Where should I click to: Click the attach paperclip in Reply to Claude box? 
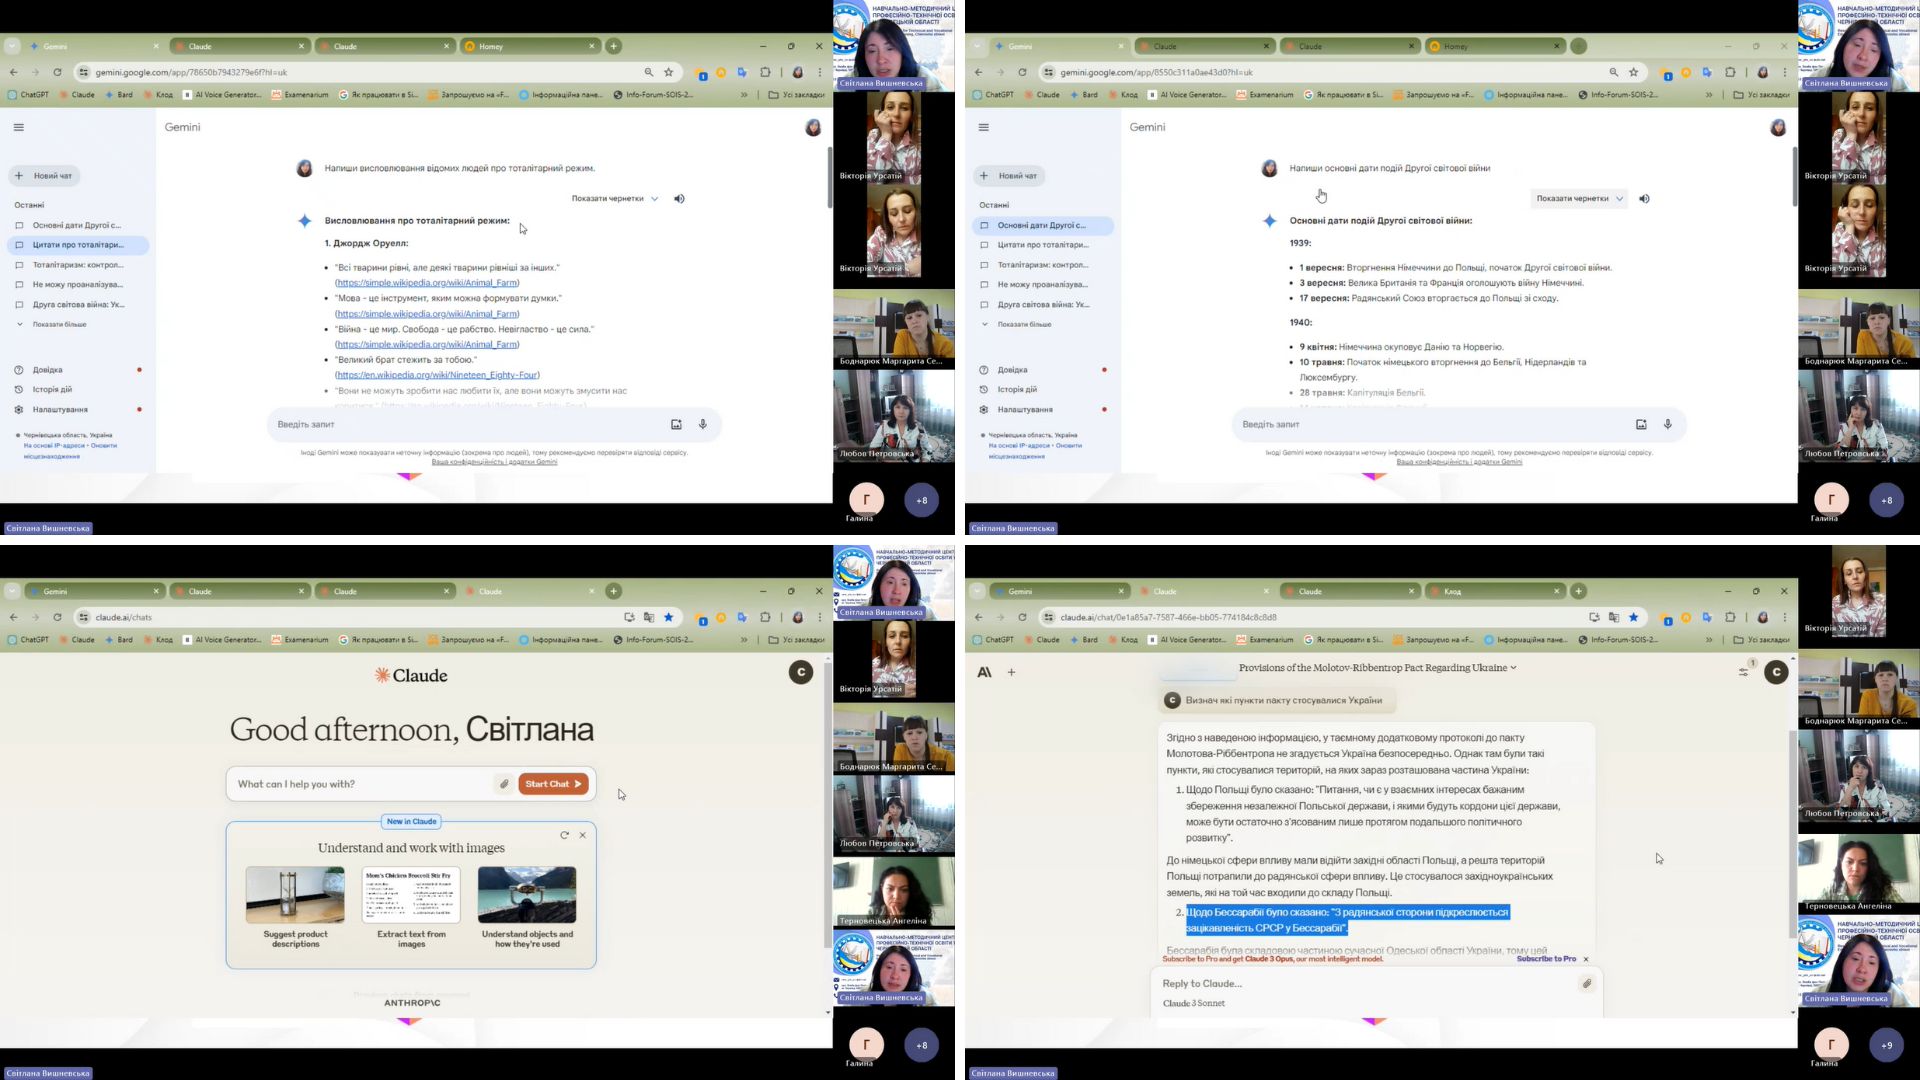coord(1586,984)
